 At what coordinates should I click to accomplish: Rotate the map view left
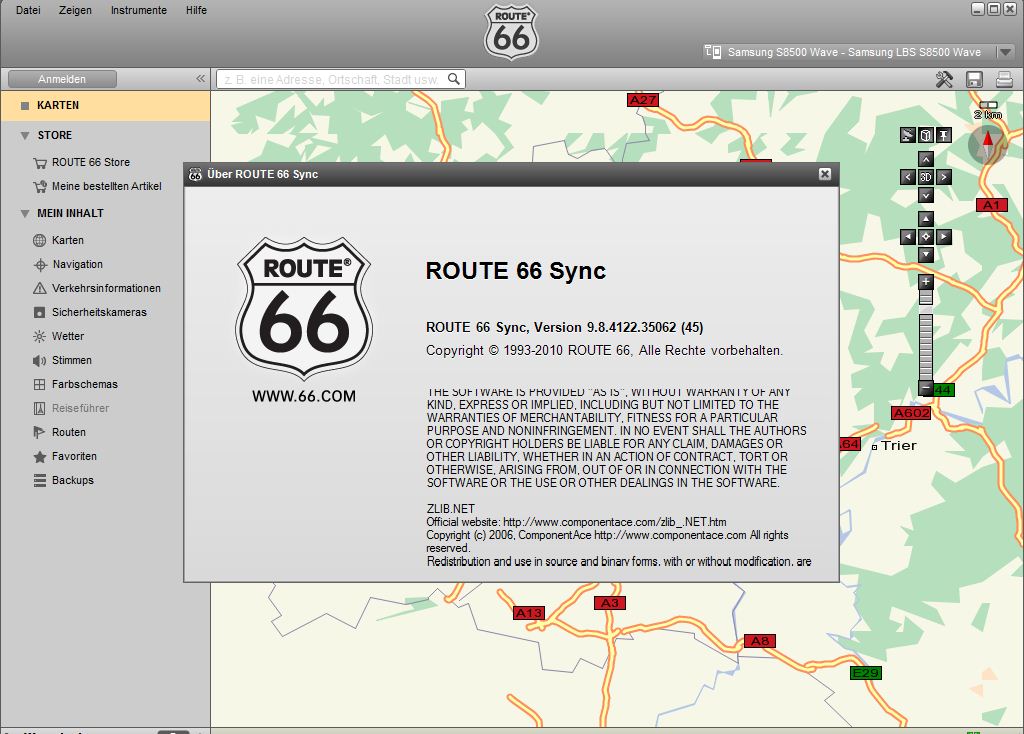pos(908,177)
